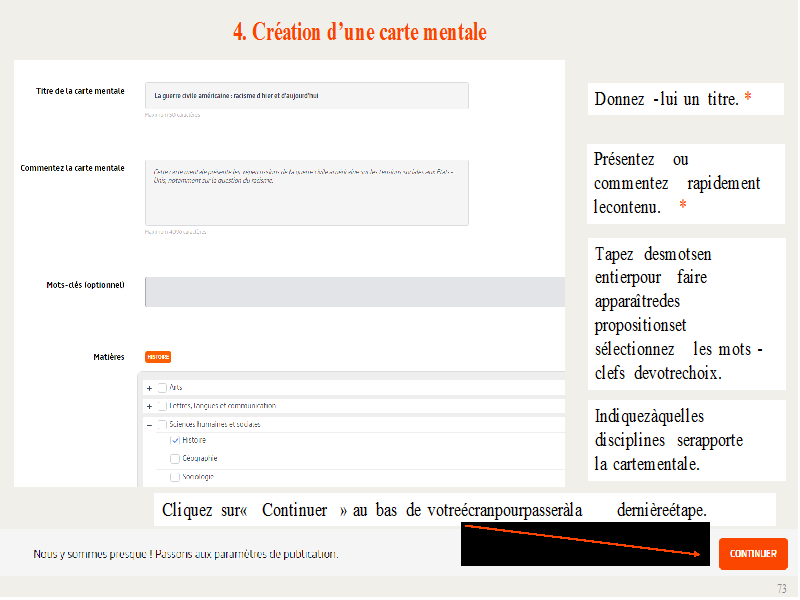Remove the orange Histoire tag

coord(158,357)
